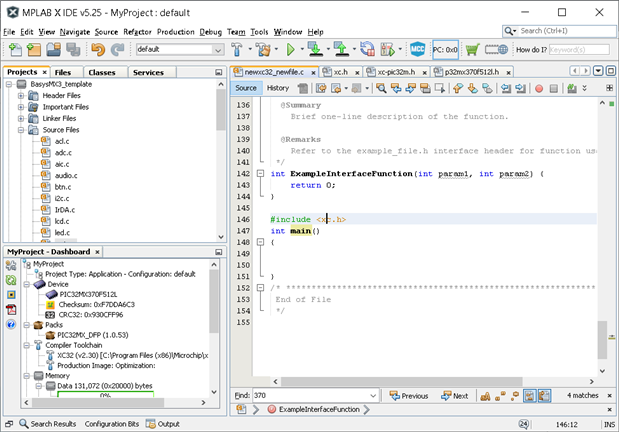Open the Output window button

coord(163,424)
